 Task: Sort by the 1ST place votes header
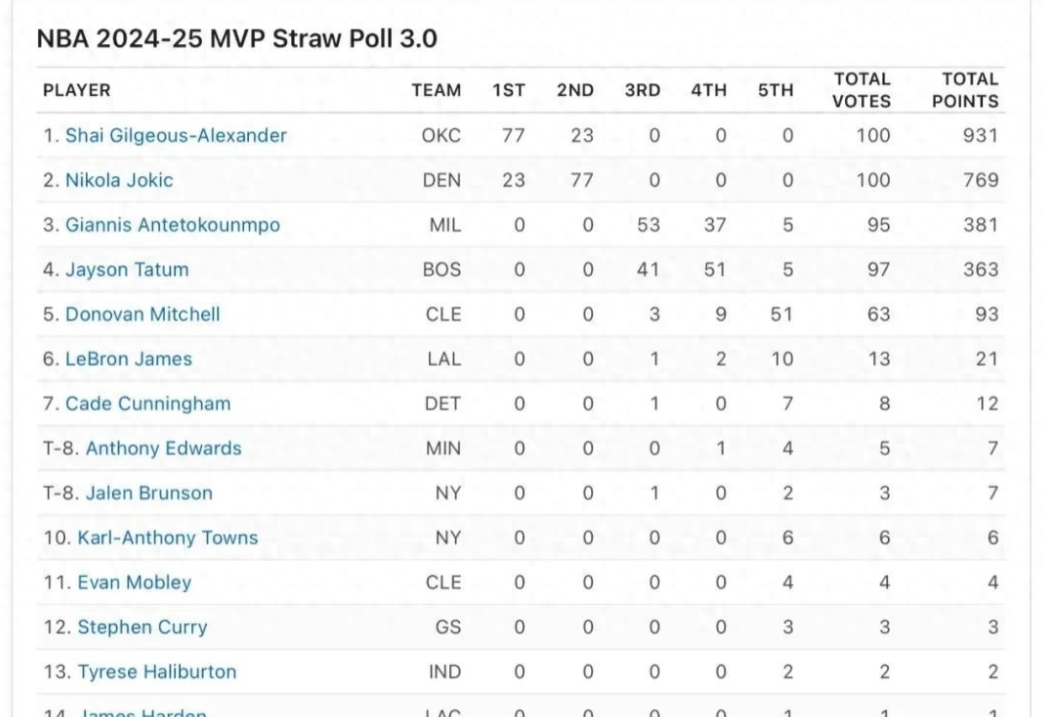coord(508,90)
